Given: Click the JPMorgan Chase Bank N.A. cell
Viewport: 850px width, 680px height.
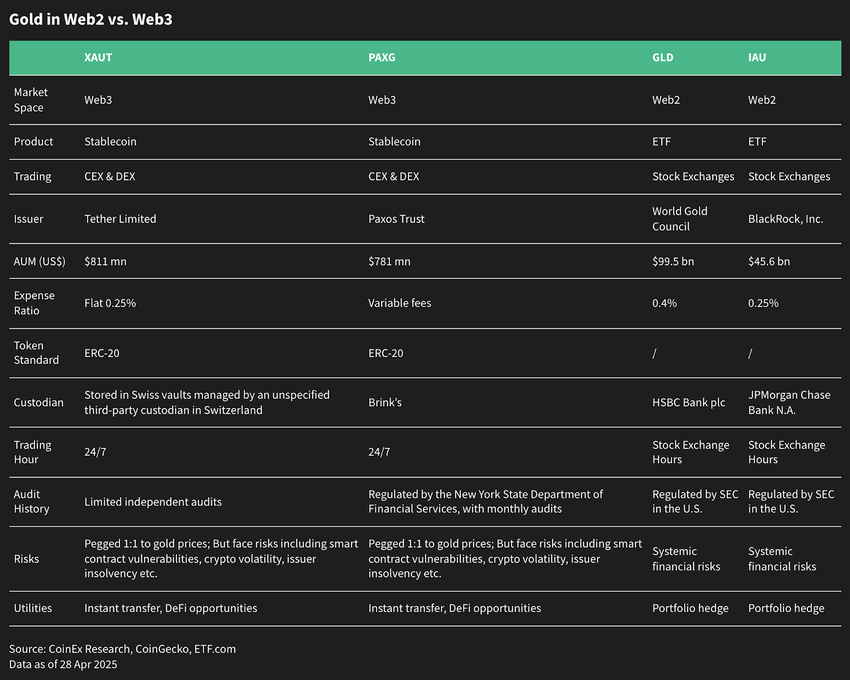Looking at the screenshot, I should coord(789,402).
